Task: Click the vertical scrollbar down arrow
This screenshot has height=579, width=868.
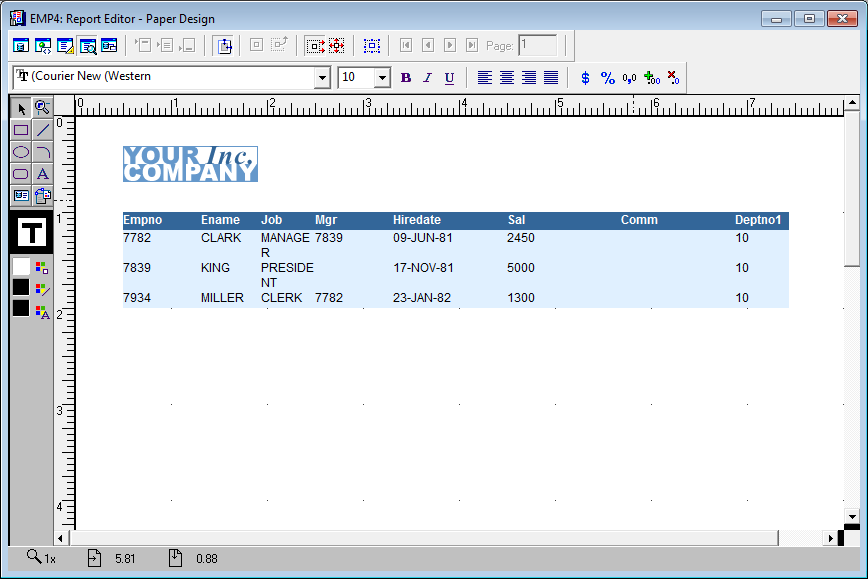Action: tap(852, 516)
